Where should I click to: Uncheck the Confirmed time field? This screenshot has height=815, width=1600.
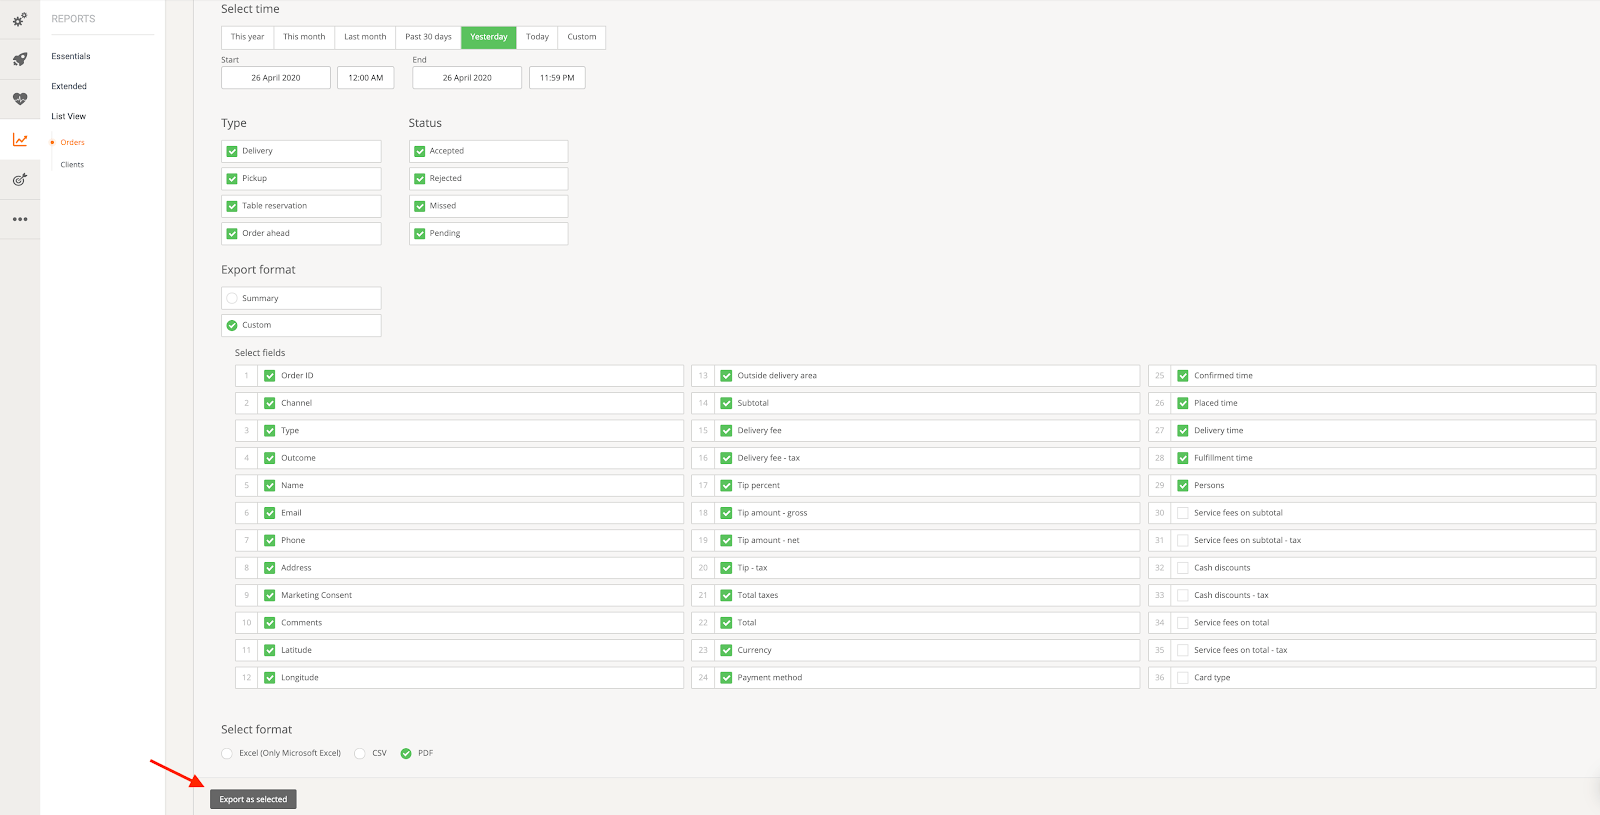point(1183,376)
